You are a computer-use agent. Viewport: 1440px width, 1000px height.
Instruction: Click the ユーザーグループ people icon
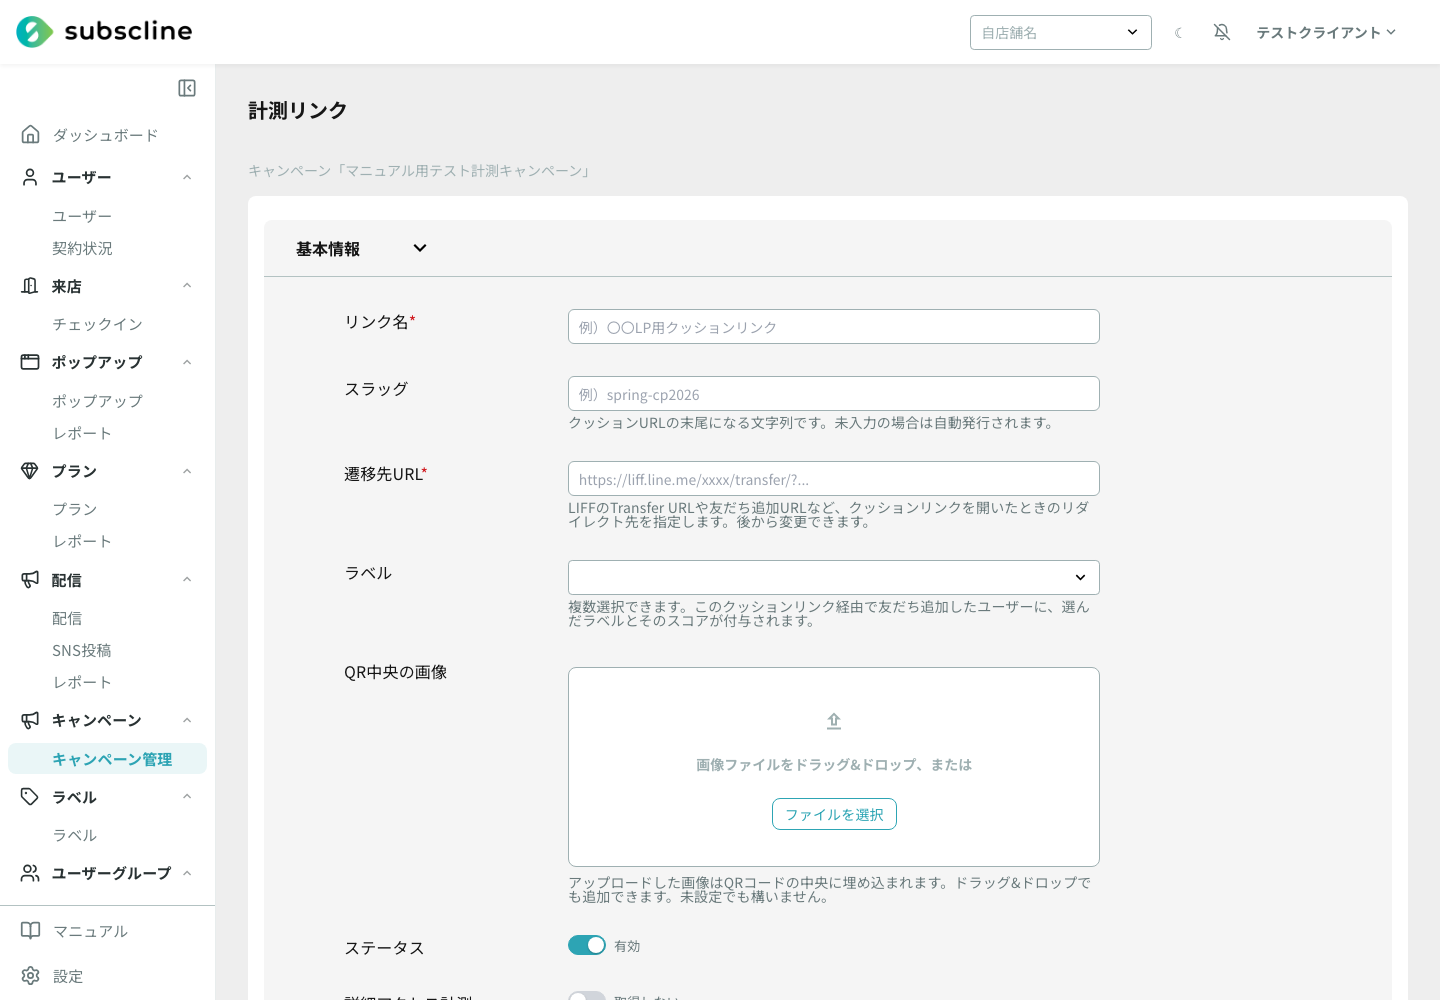point(30,873)
